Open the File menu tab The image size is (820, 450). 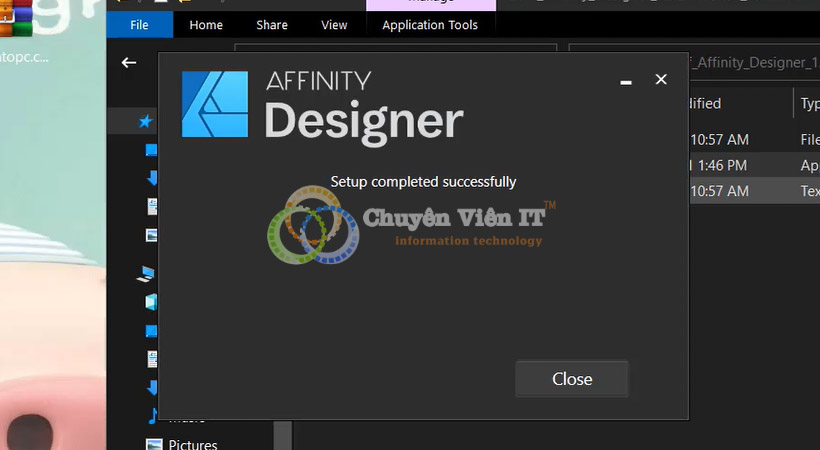(139, 25)
